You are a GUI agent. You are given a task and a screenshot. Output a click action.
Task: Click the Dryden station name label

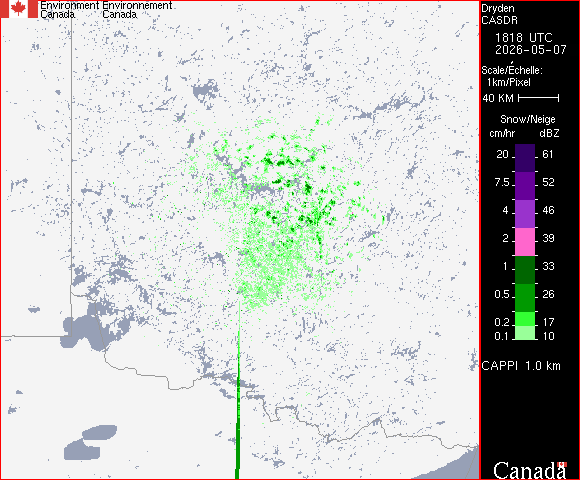[x=498, y=8]
